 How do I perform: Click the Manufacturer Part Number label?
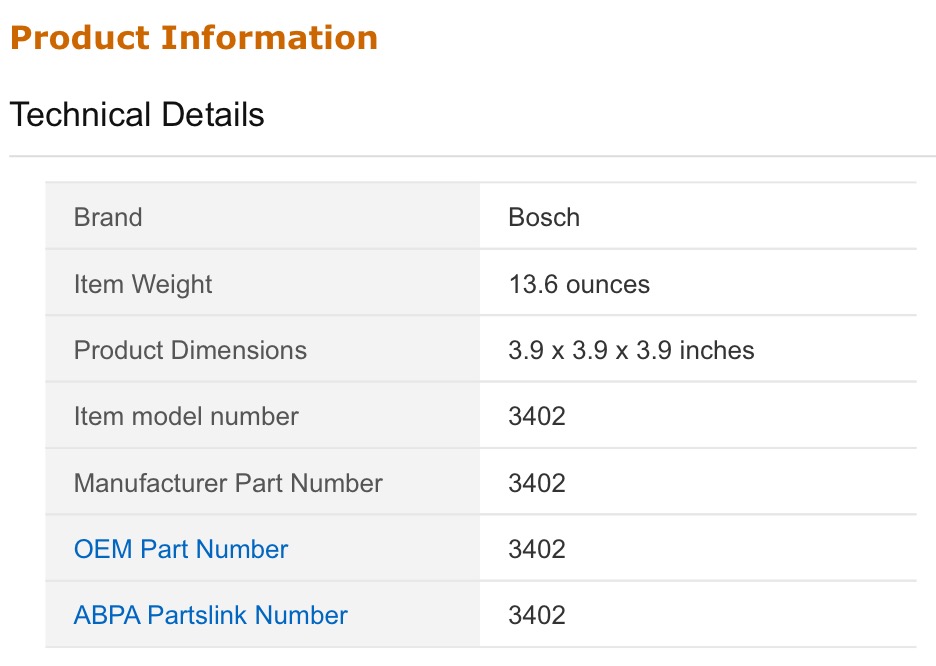[228, 483]
